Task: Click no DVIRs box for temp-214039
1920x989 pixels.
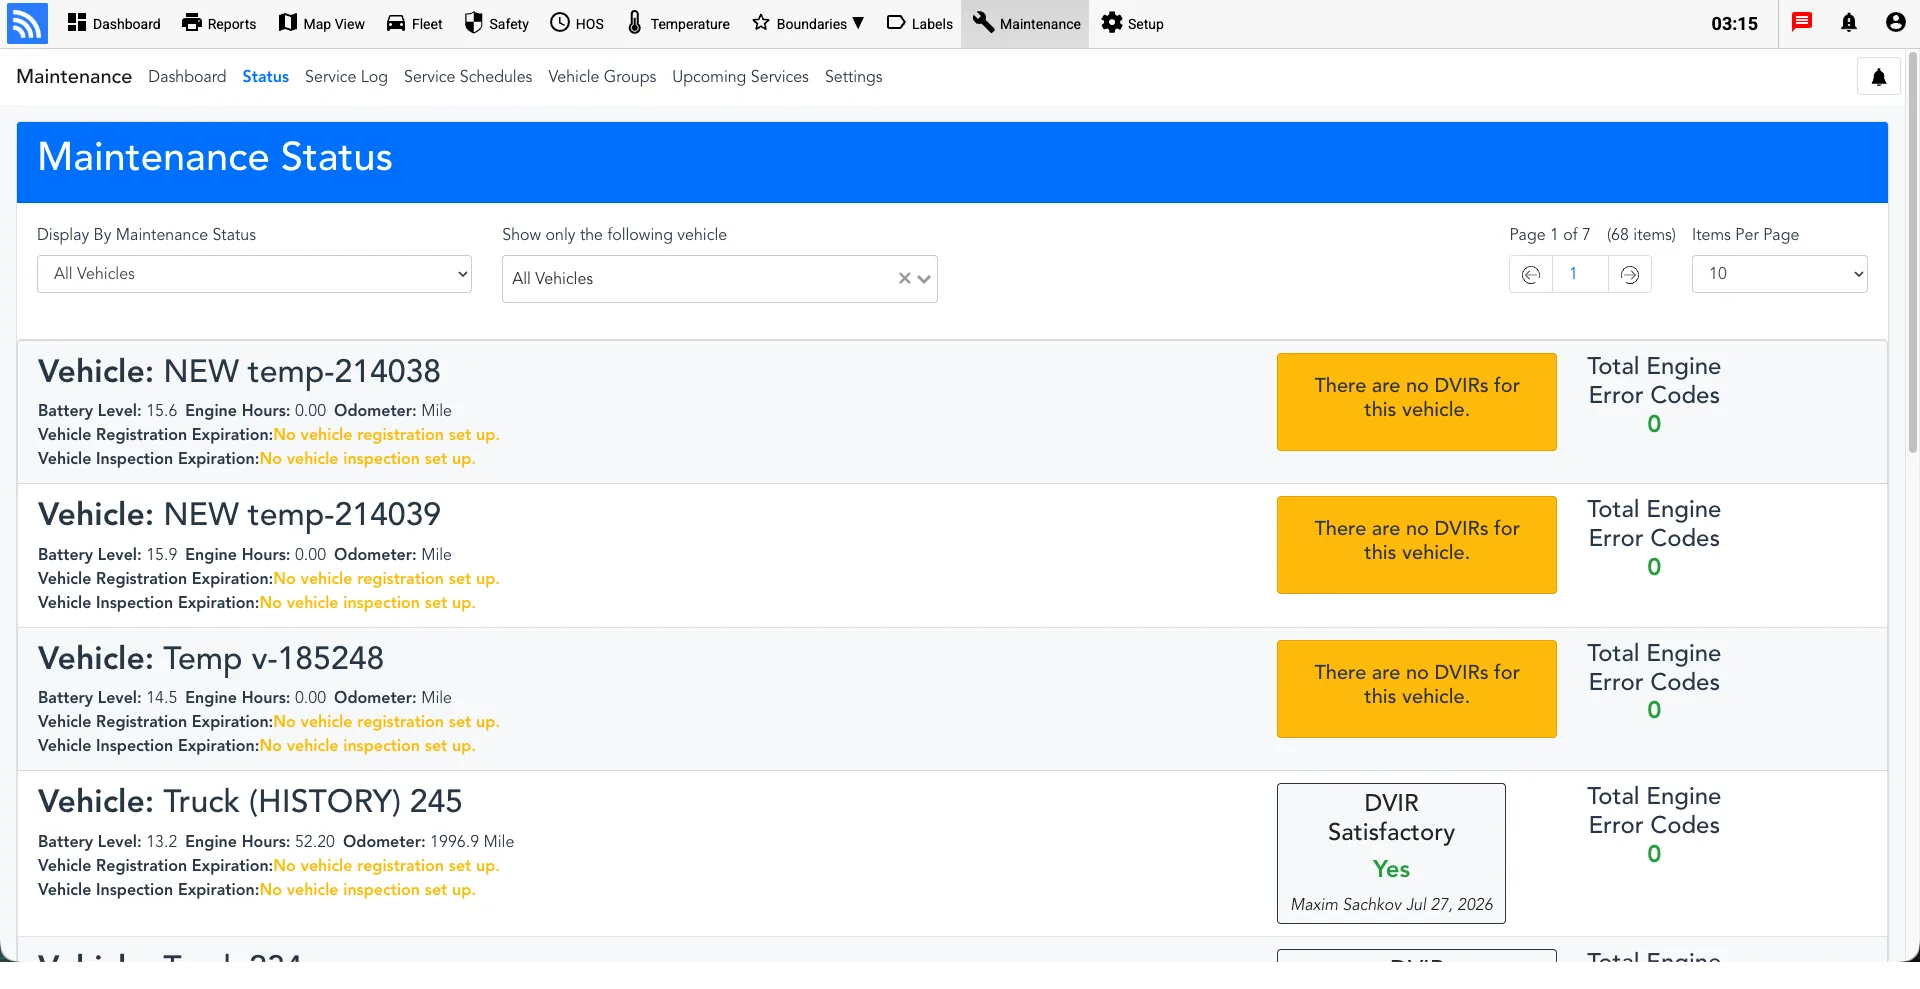Action: pos(1416,545)
